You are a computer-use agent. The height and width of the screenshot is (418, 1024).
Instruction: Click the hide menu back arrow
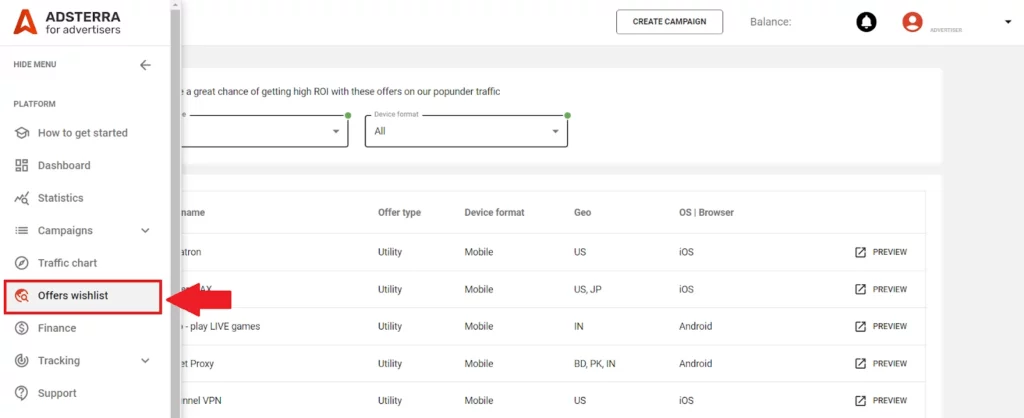coord(145,65)
